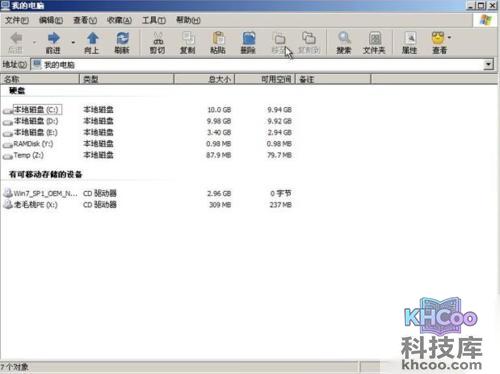
Task: Click the Move To (移至) toolbar icon
Action: (279, 39)
